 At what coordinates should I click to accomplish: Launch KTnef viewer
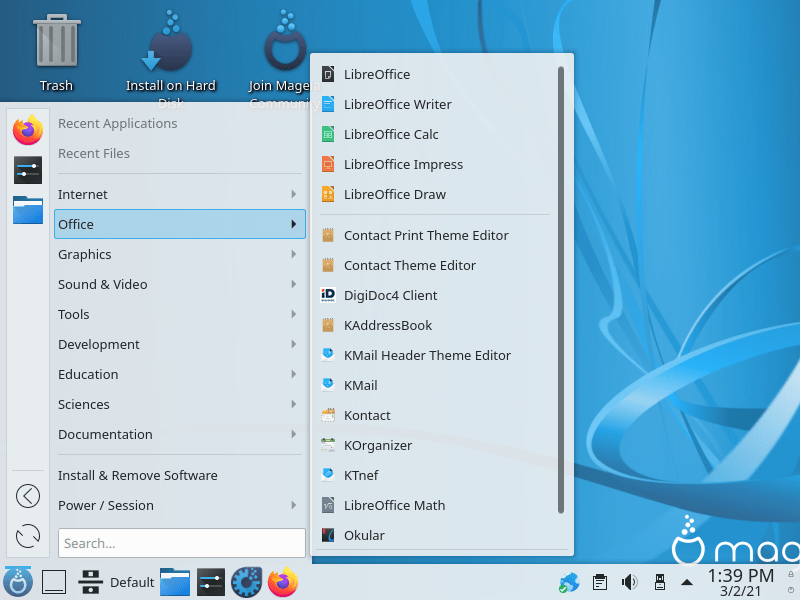pyautogui.click(x=435, y=476)
